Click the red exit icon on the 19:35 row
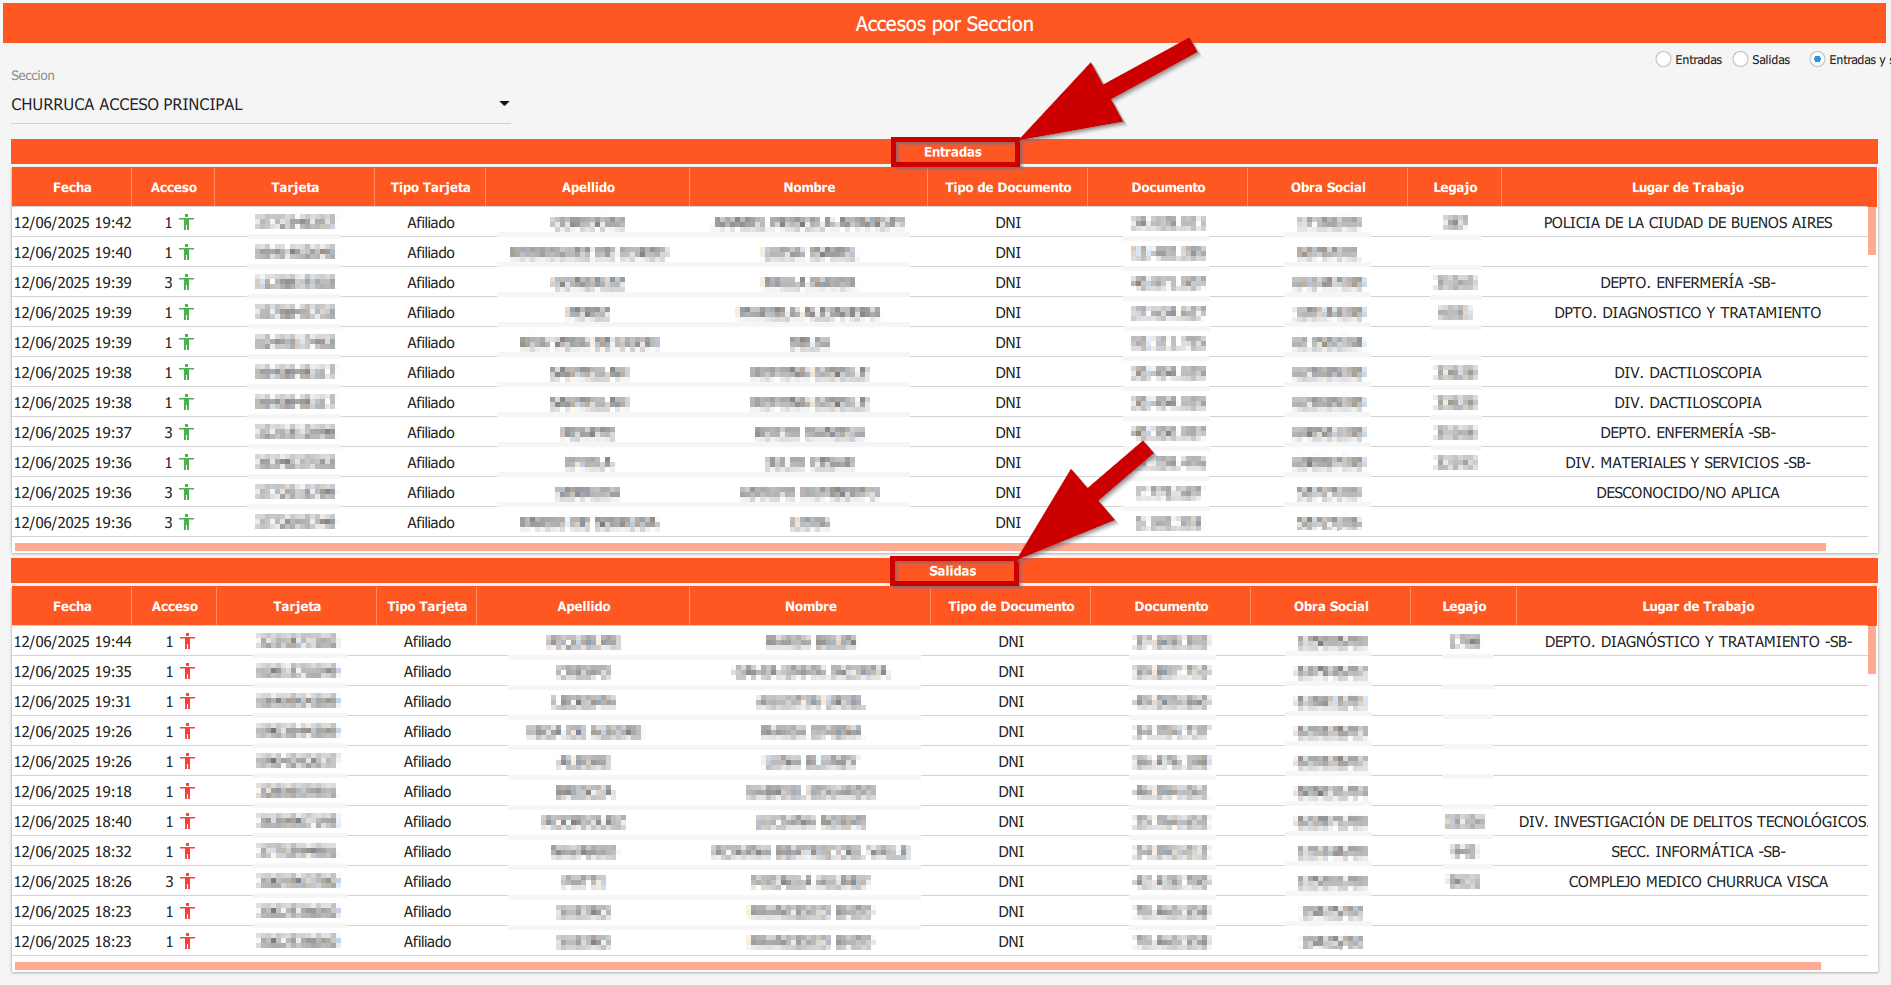The image size is (1891, 985). coord(188,671)
